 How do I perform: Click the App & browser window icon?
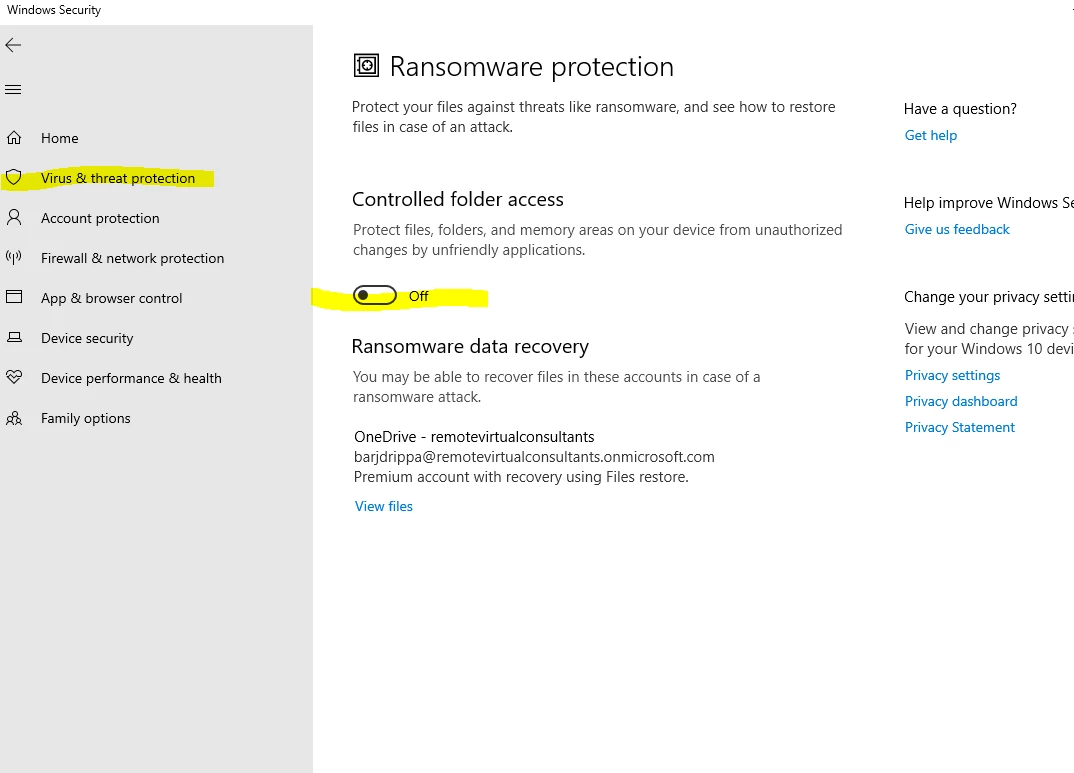click(x=14, y=297)
